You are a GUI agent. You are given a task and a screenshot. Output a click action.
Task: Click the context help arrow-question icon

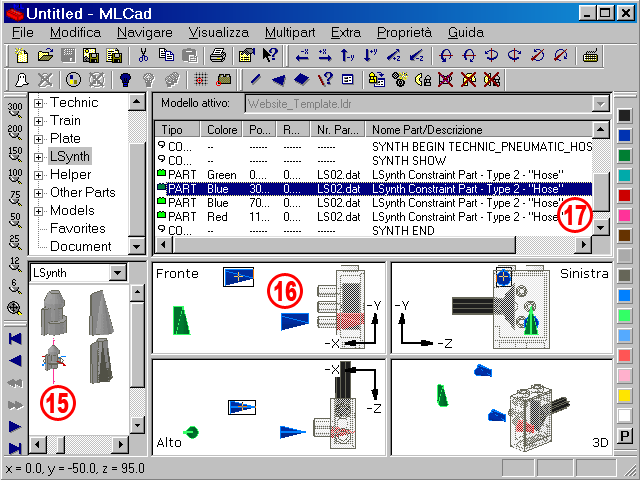(x=270, y=55)
